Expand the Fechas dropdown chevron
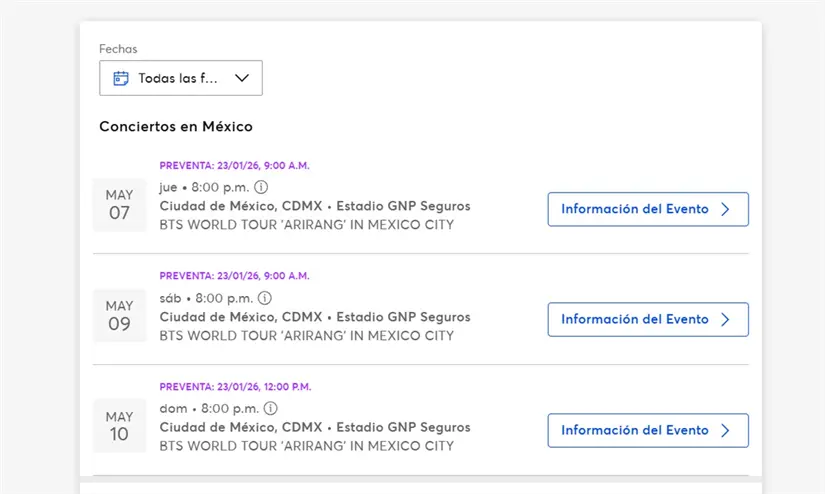 pos(241,78)
